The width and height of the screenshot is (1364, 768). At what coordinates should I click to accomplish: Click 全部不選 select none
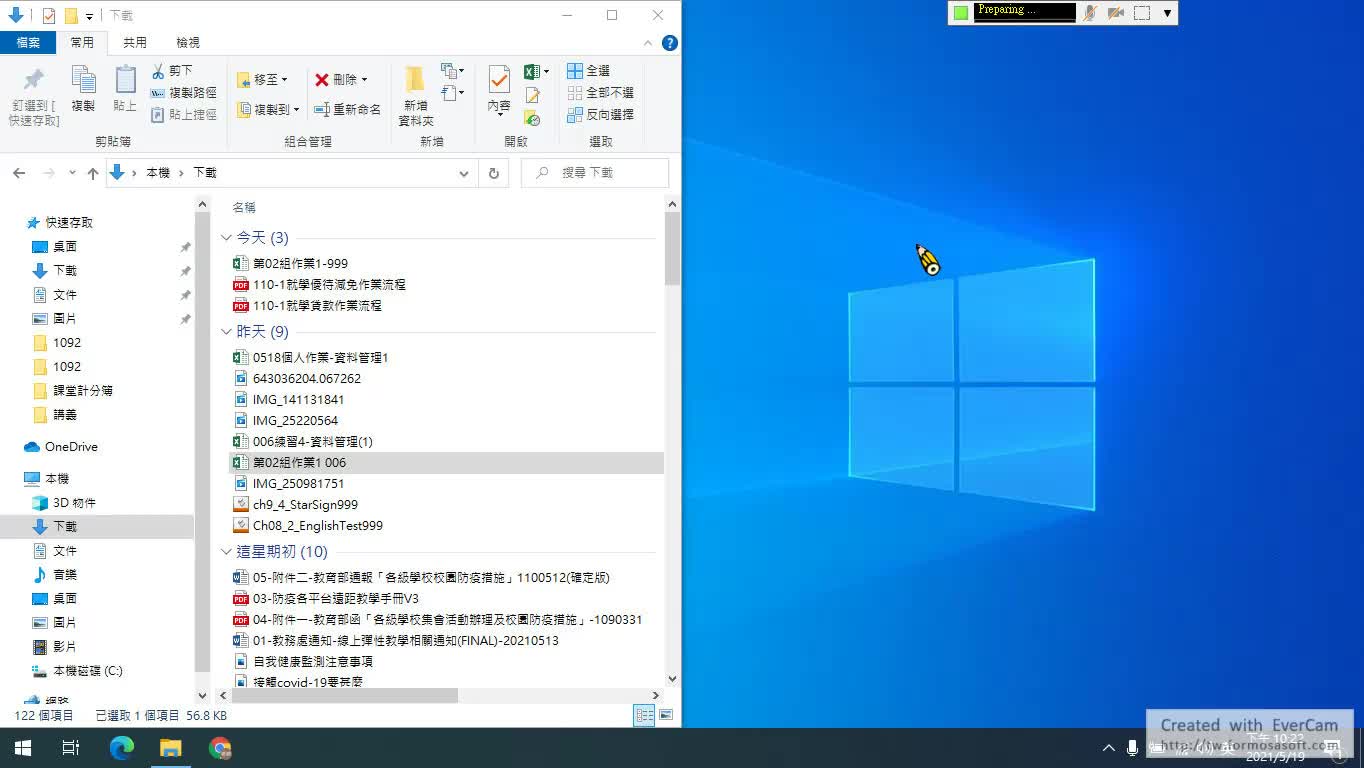(x=601, y=93)
